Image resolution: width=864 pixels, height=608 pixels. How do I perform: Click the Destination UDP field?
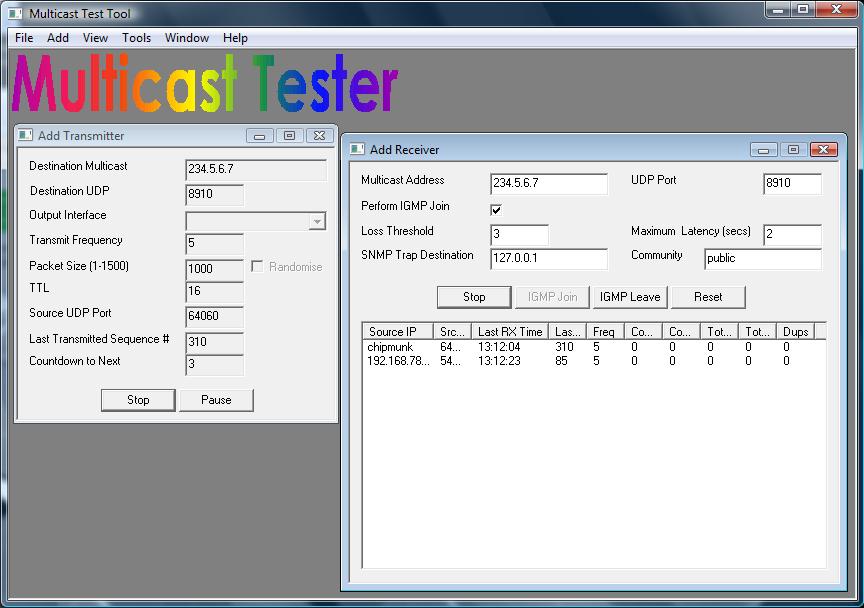pos(215,195)
